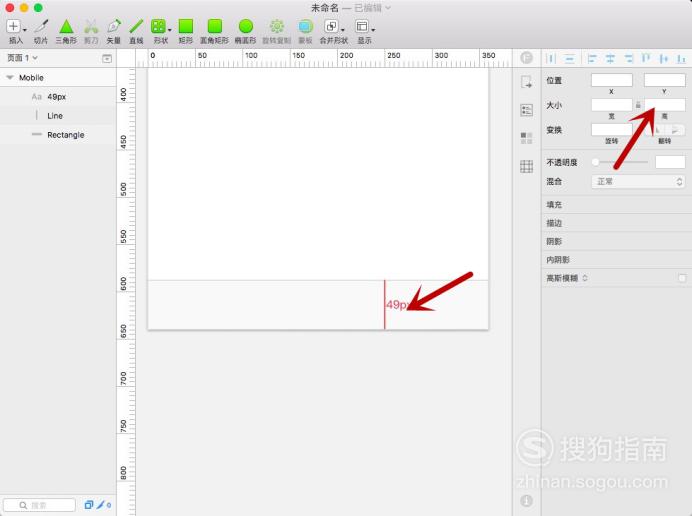Click the height (高) input field
The image size is (692, 516).
[x=665, y=105]
